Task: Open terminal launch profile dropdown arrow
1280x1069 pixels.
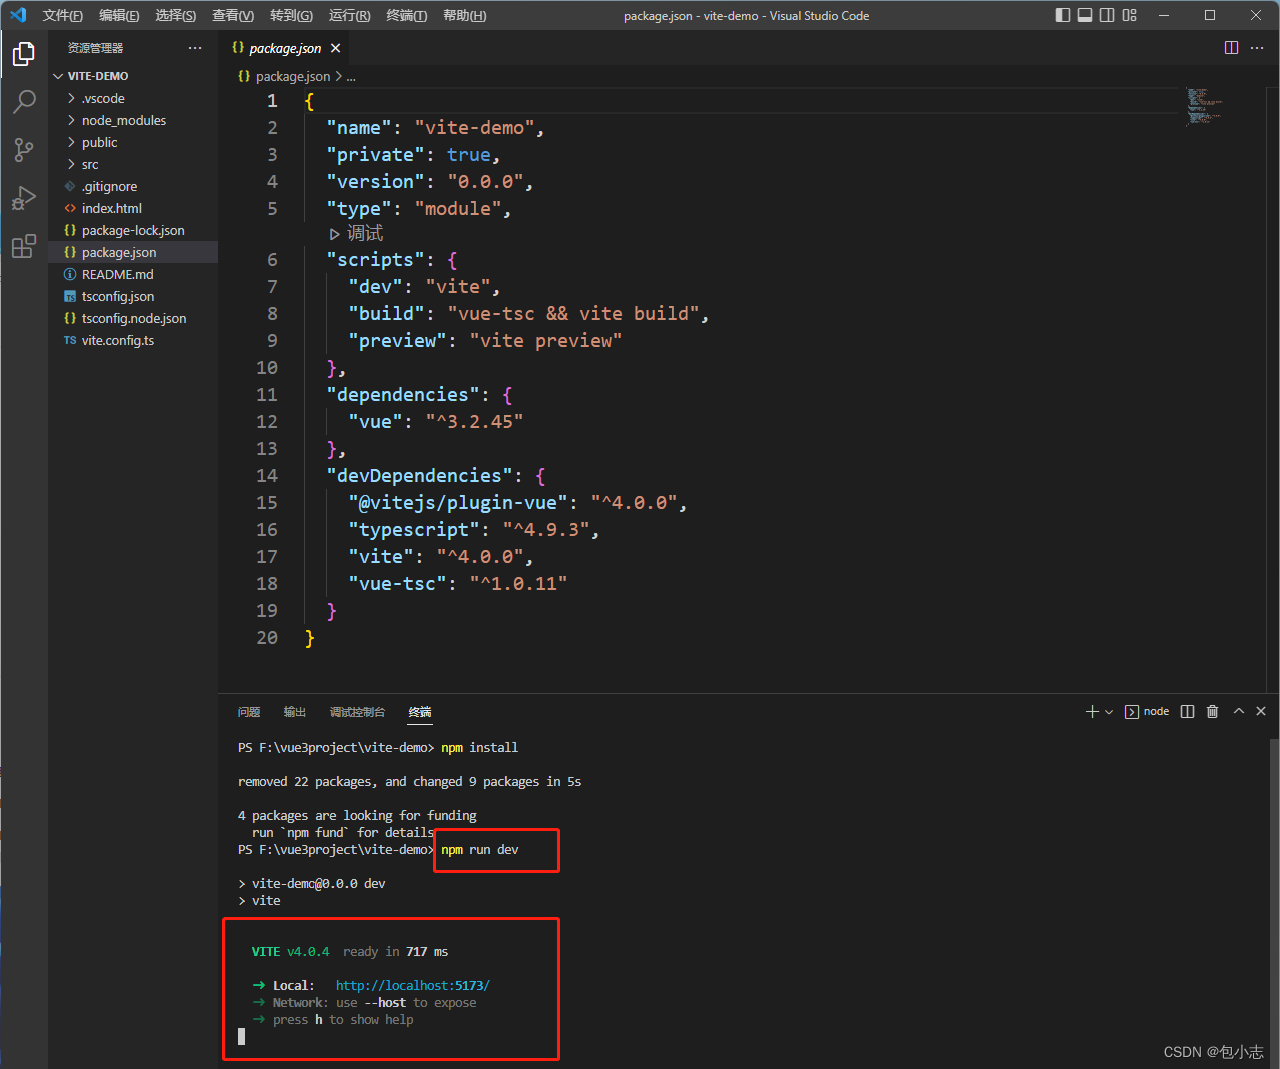Action: [1109, 712]
